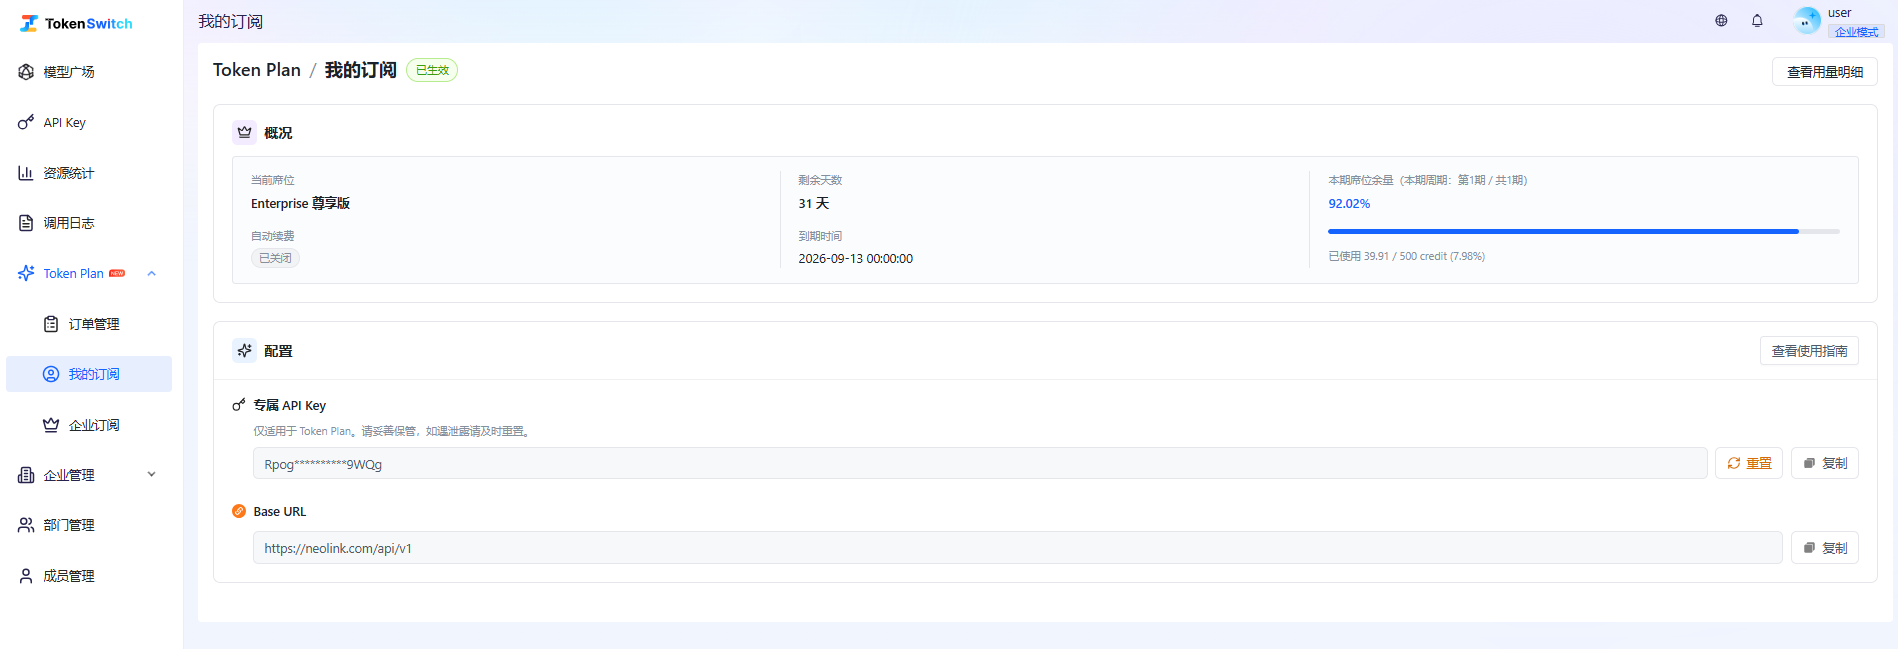Click the user avatar

(x=1807, y=20)
